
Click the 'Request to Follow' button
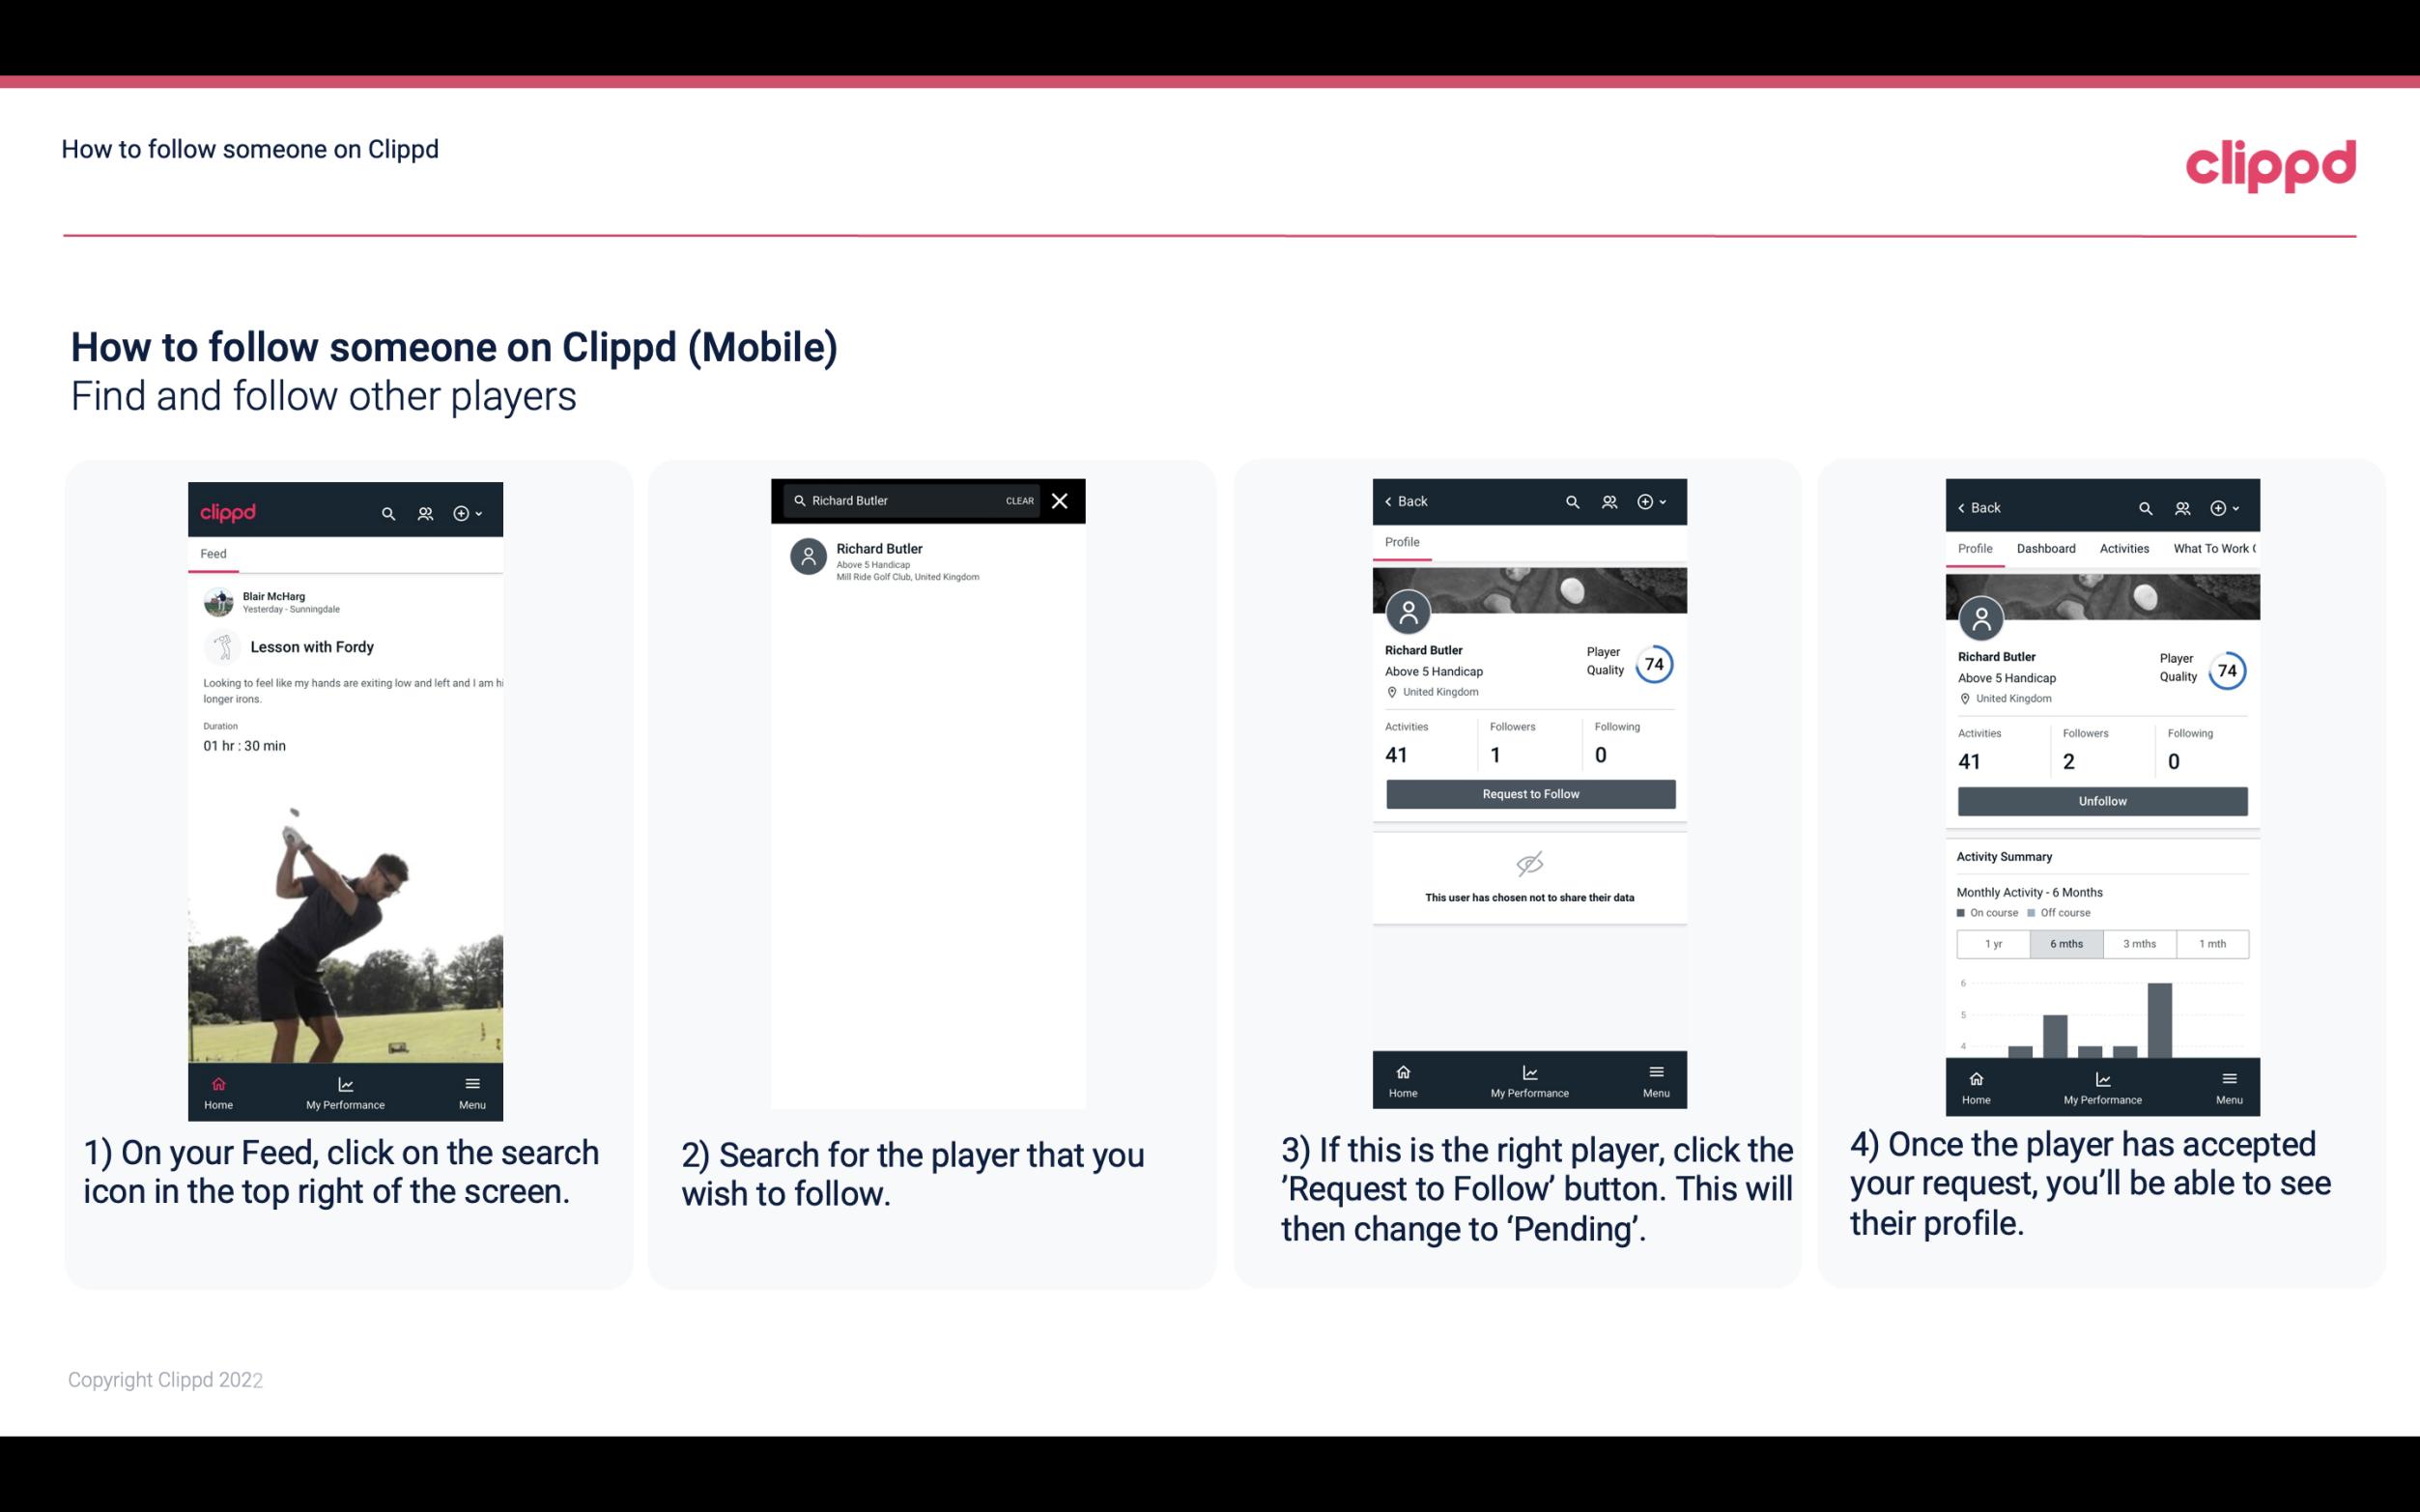point(1526,792)
